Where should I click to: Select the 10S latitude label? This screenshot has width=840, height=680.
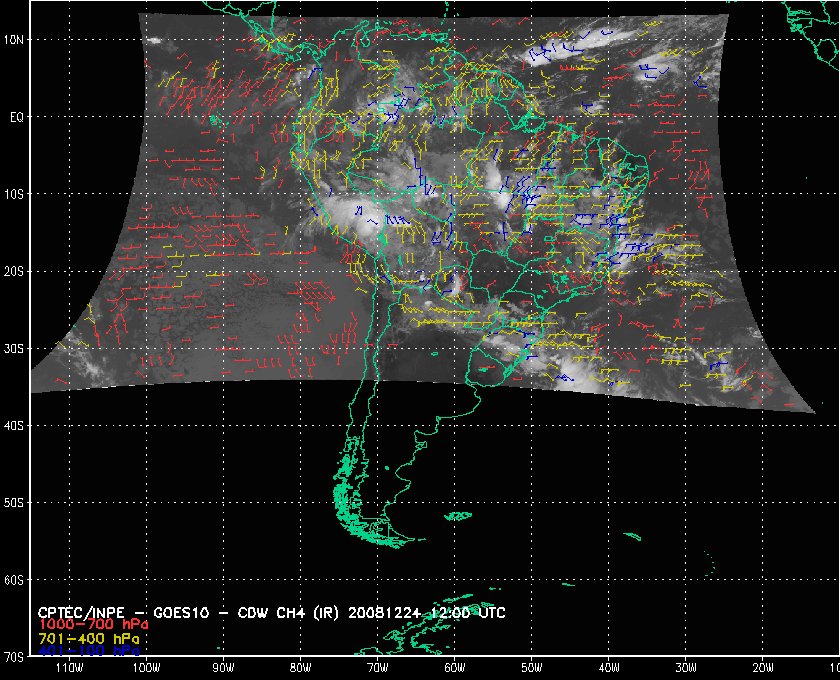pos(15,194)
